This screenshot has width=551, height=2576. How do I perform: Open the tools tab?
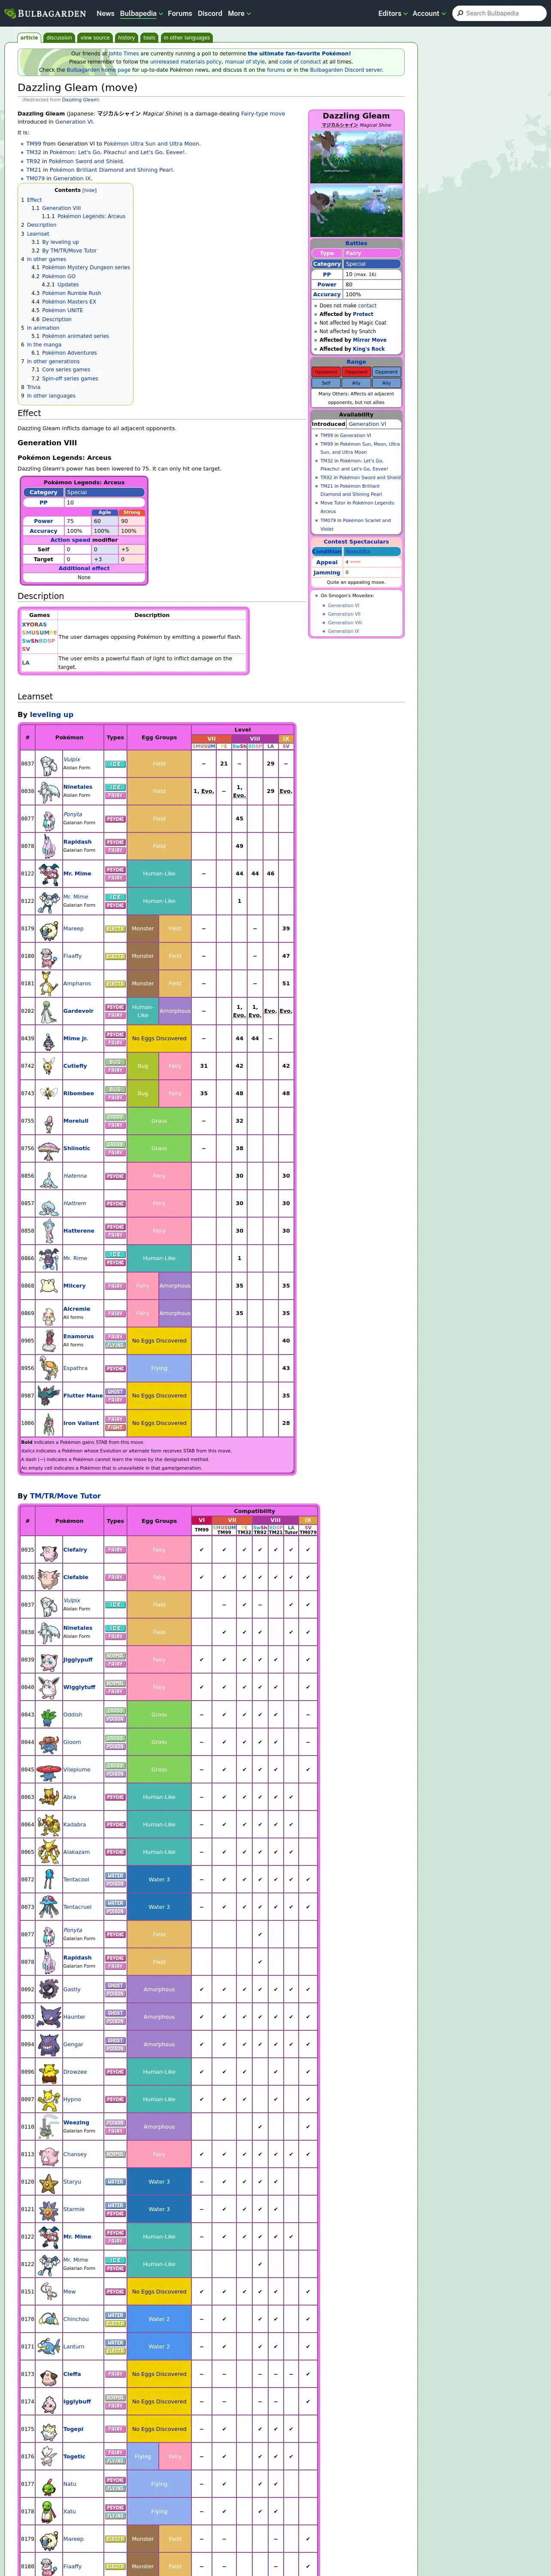149,38
